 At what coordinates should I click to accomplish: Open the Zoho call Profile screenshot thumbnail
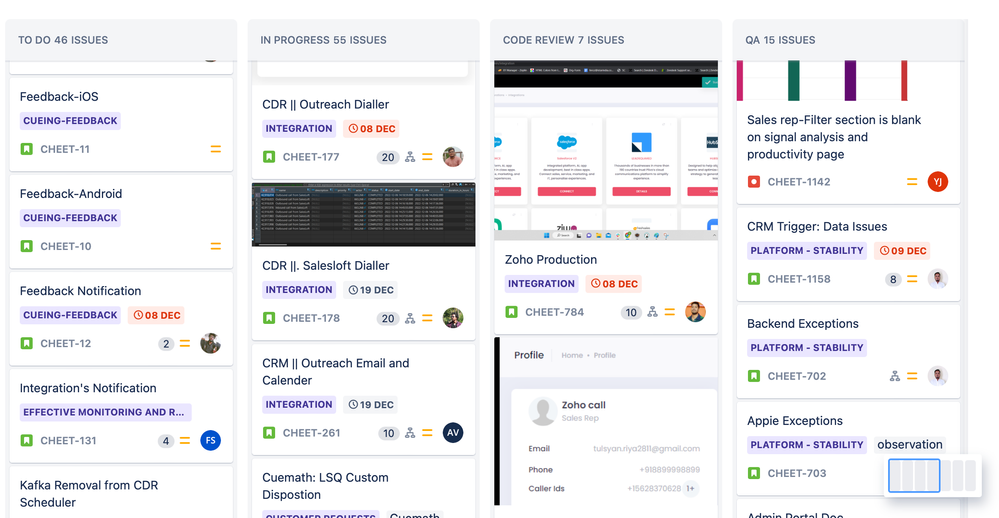point(606,422)
